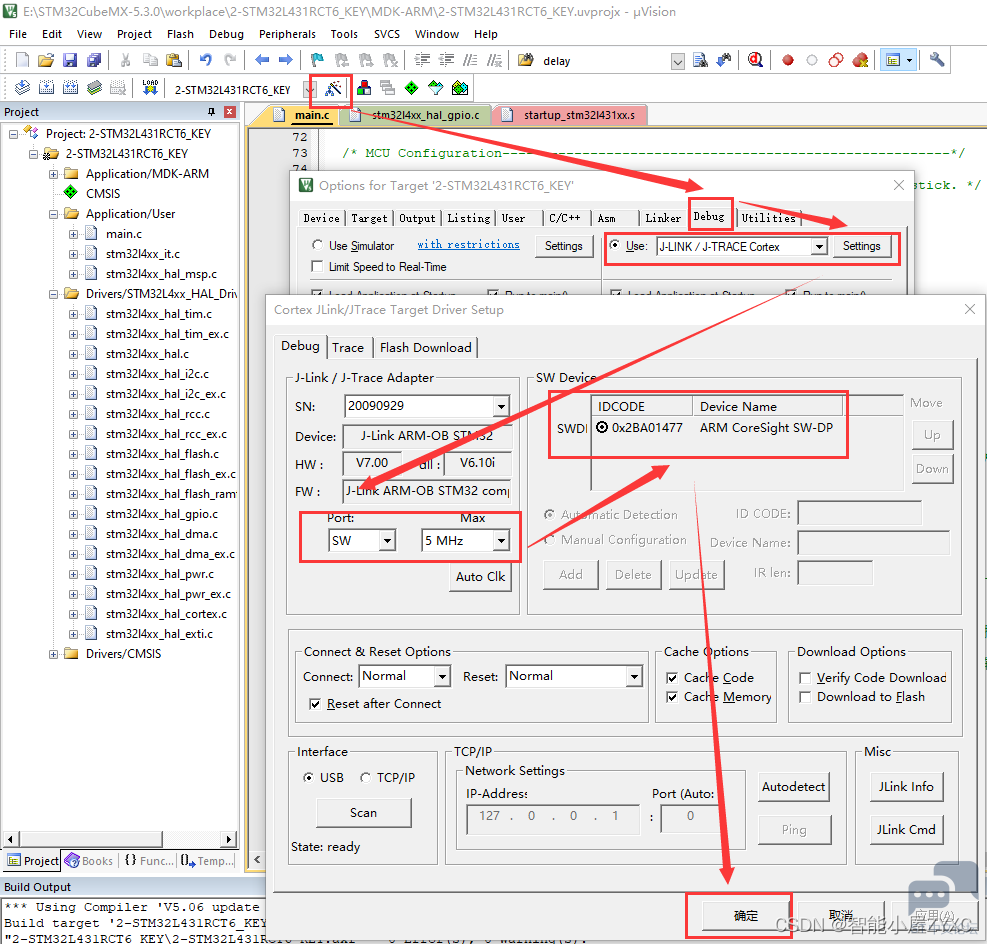This screenshot has width=987, height=944.
Task: Click the Download LOAD icon
Action: point(150,87)
